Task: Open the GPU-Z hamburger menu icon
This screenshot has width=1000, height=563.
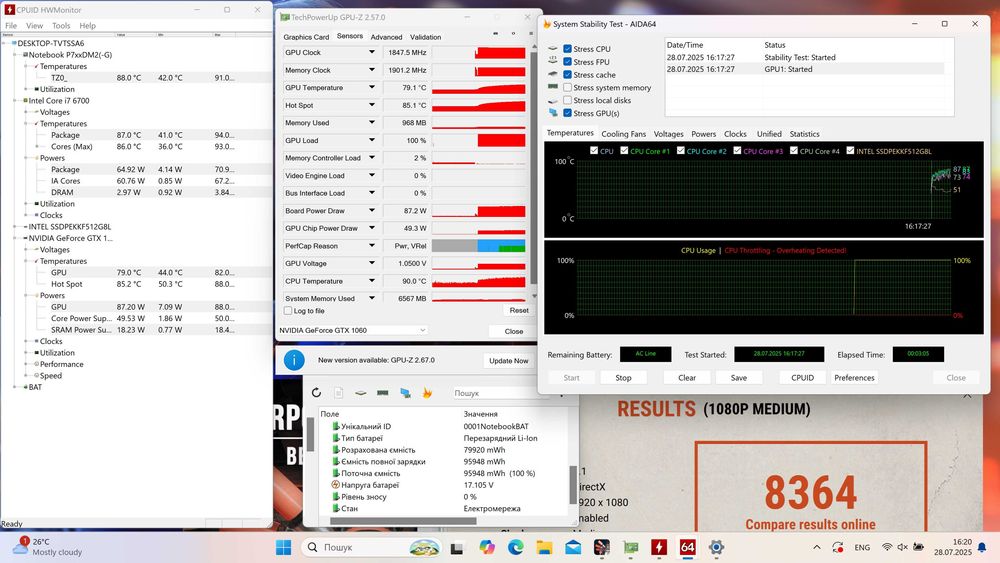Action: (531, 33)
